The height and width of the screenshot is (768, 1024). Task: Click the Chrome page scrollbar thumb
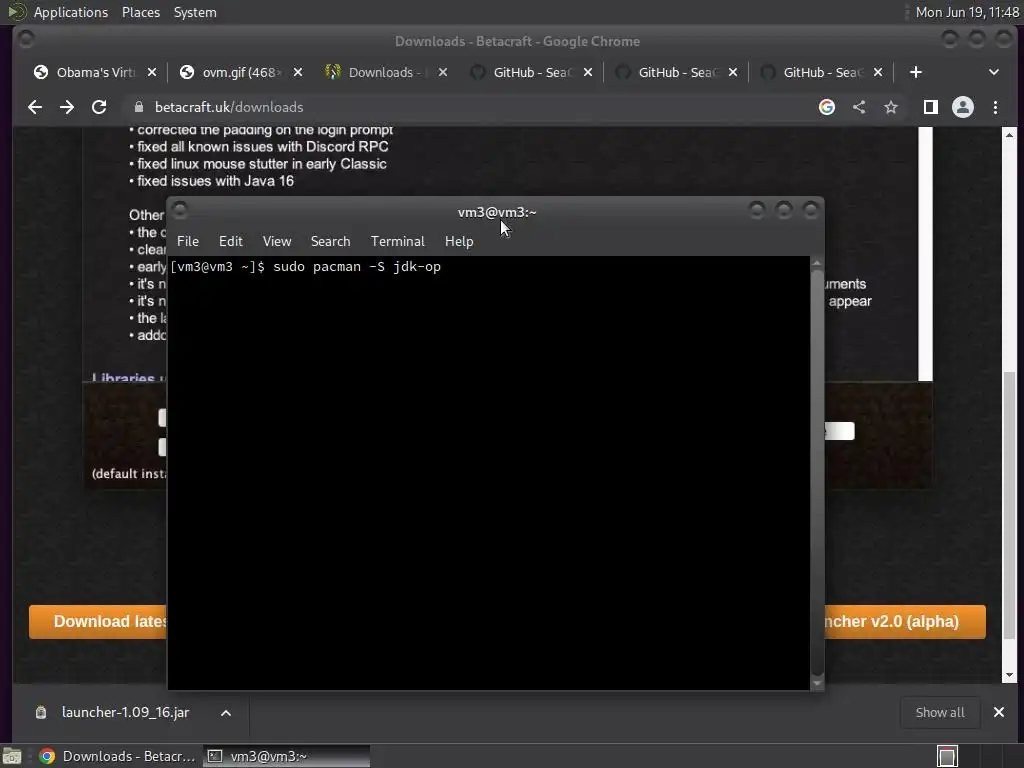(x=1010, y=506)
